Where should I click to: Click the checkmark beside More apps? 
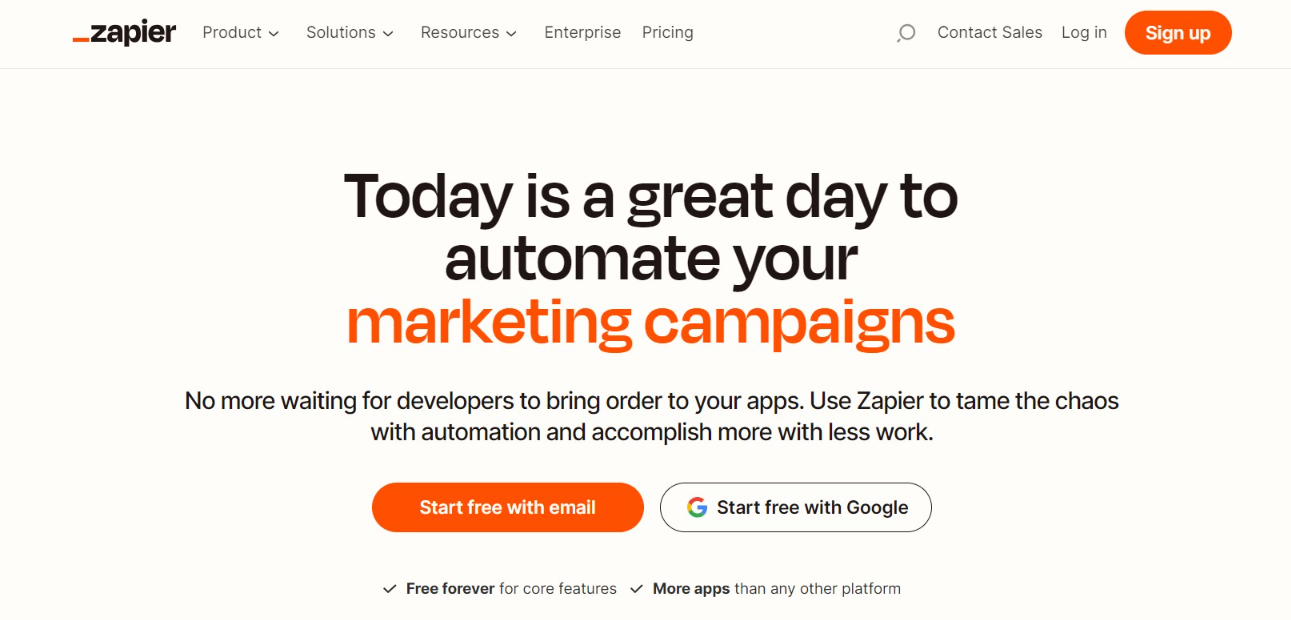pyautogui.click(x=637, y=589)
